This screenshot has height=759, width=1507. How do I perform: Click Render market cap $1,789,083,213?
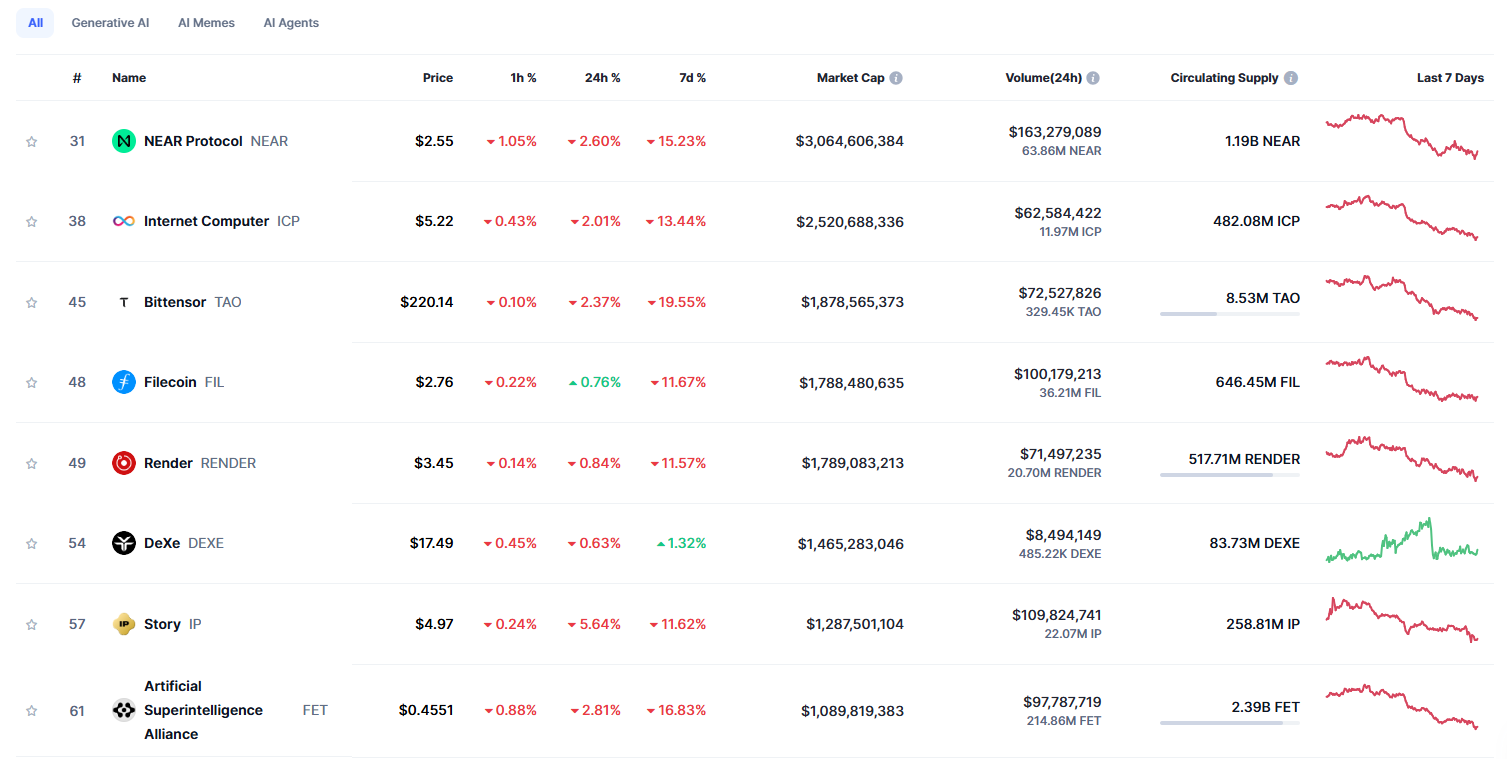pyautogui.click(x=853, y=463)
